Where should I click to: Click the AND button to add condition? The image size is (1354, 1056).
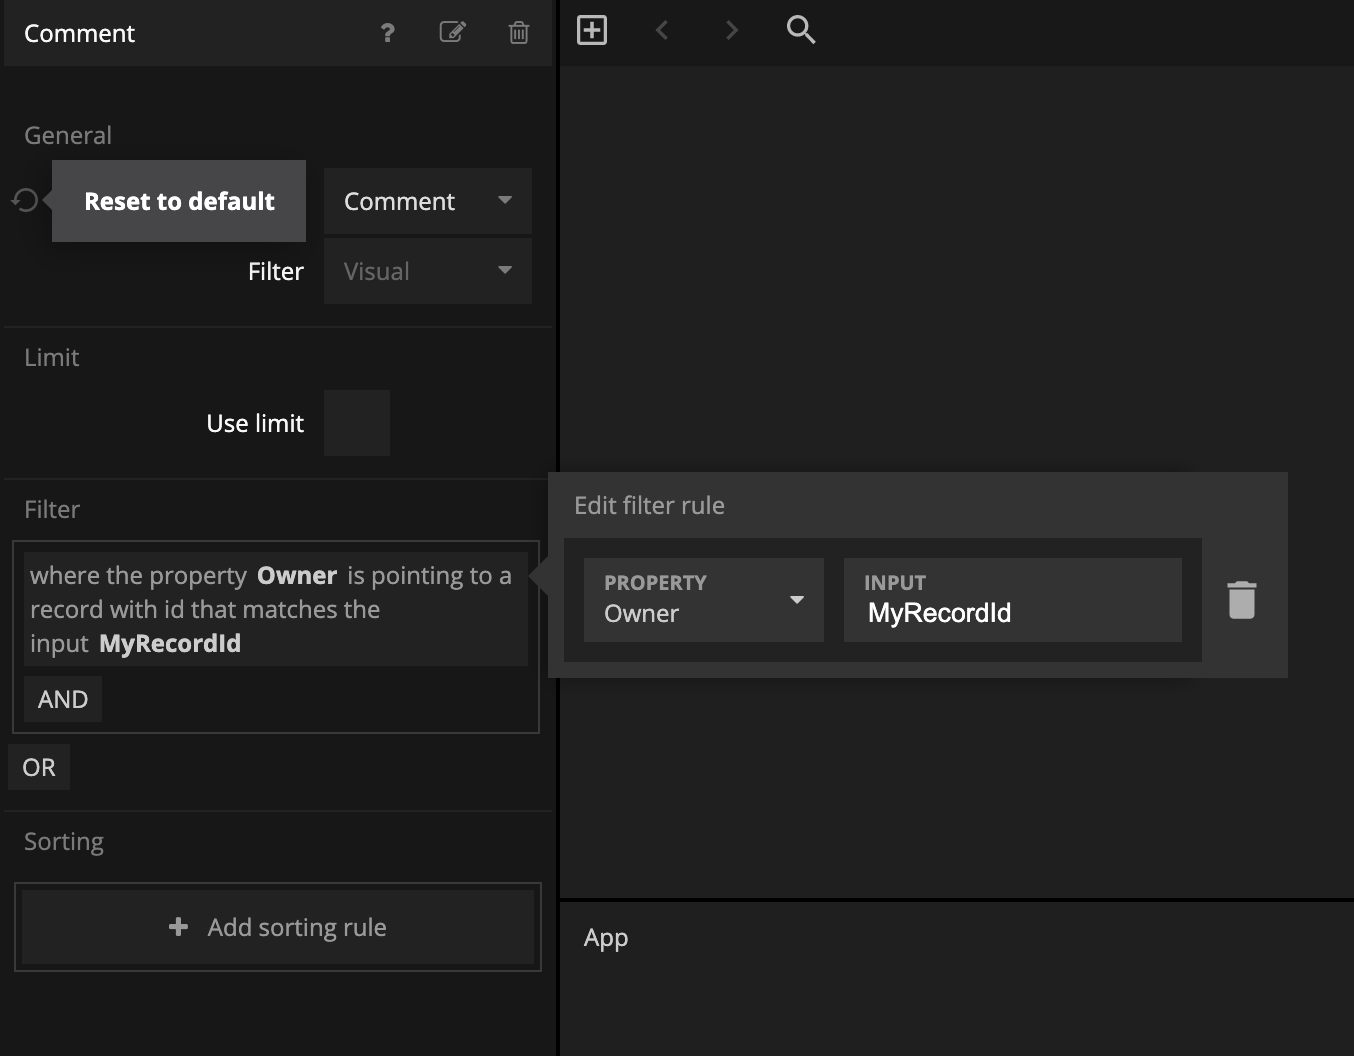tap(63, 699)
